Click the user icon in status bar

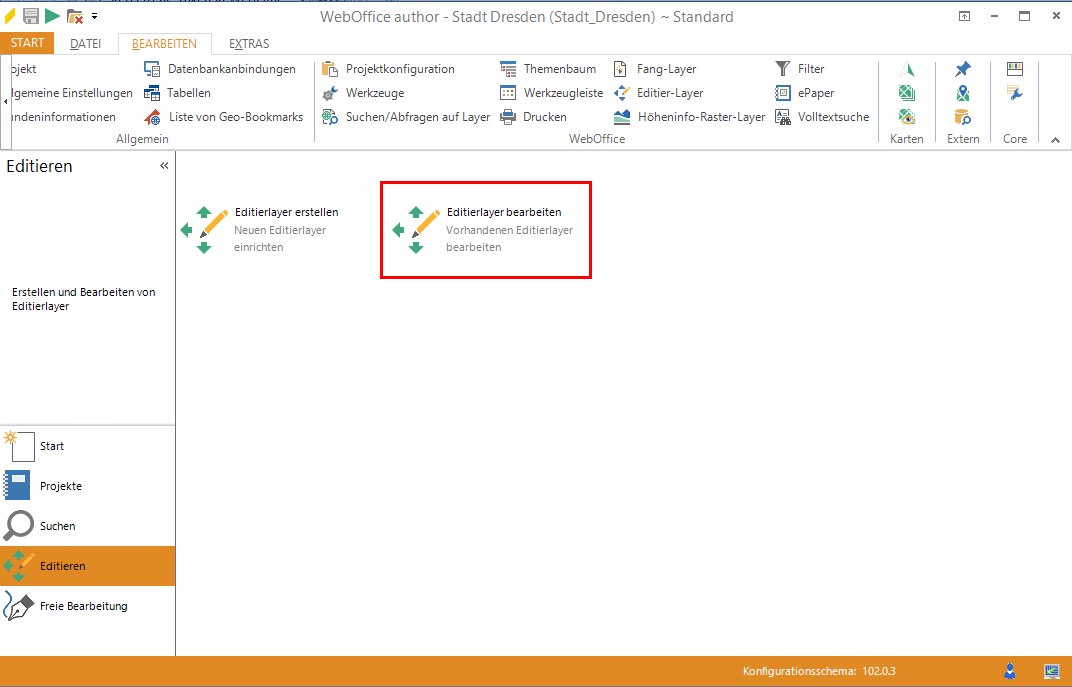tap(1011, 670)
